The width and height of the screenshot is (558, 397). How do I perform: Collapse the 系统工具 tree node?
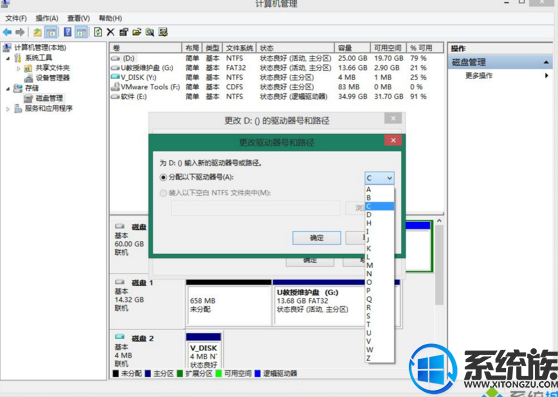tap(8, 58)
